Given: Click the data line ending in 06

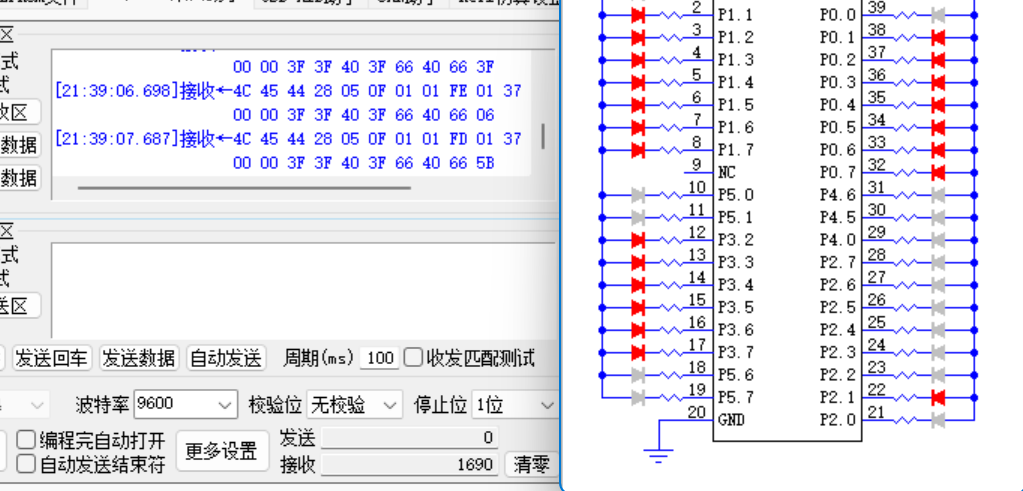Looking at the screenshot, I should tap(363, 115).
